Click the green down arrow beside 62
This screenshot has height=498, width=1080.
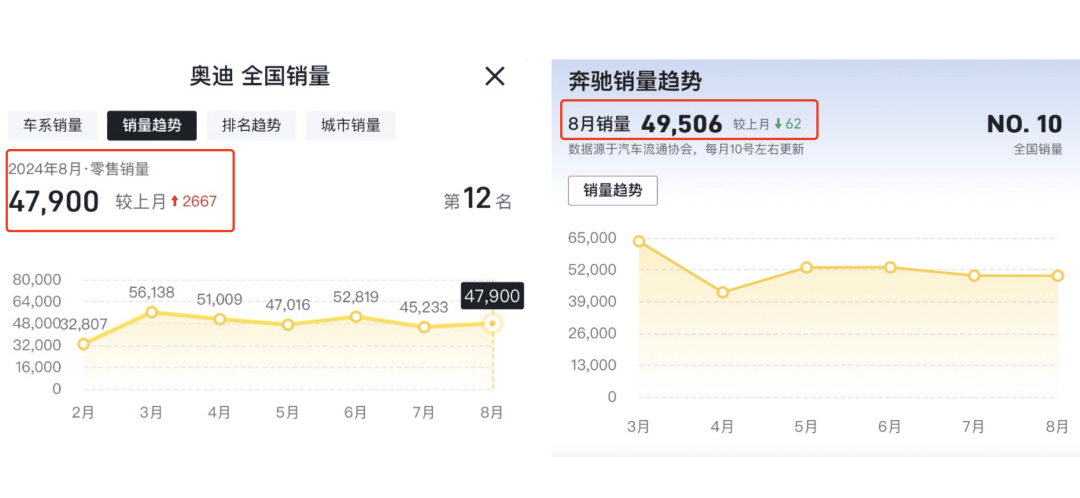[x=778, y=125]
